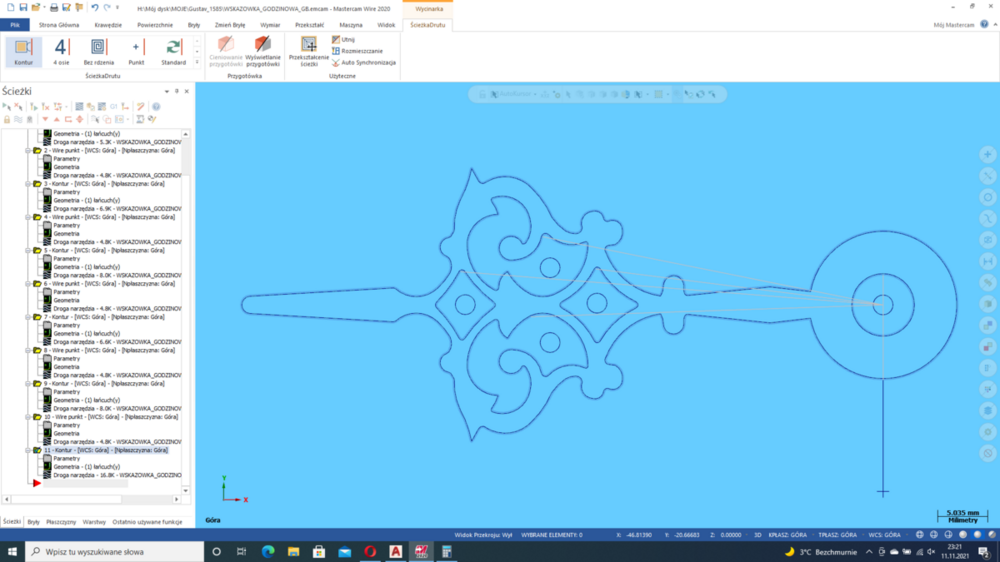
Task: Click horizontal scrollbar right arrow in tree
Action: (177, 499)
